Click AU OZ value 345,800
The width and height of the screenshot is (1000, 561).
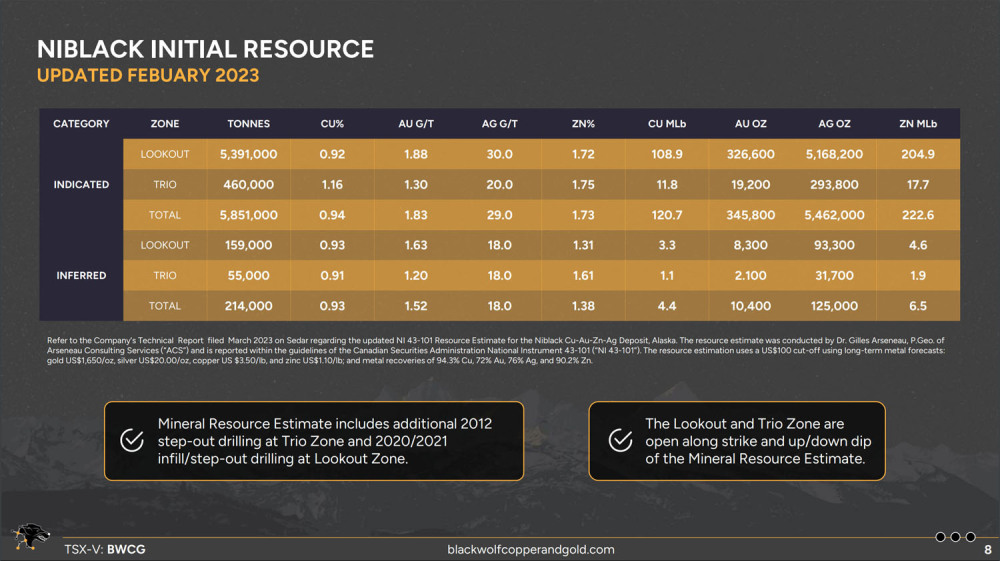coord(751,215)
